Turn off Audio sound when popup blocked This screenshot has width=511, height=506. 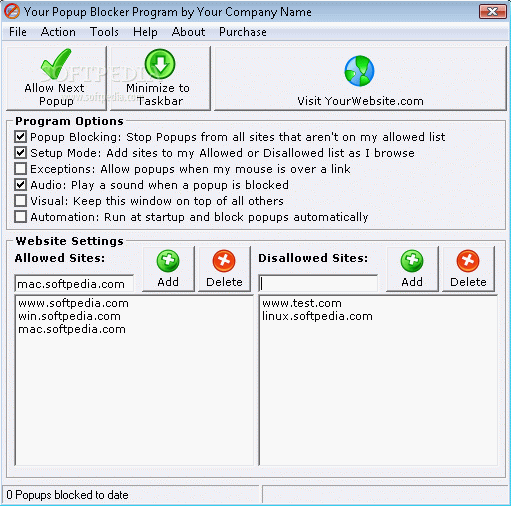(x=21, y=185)
